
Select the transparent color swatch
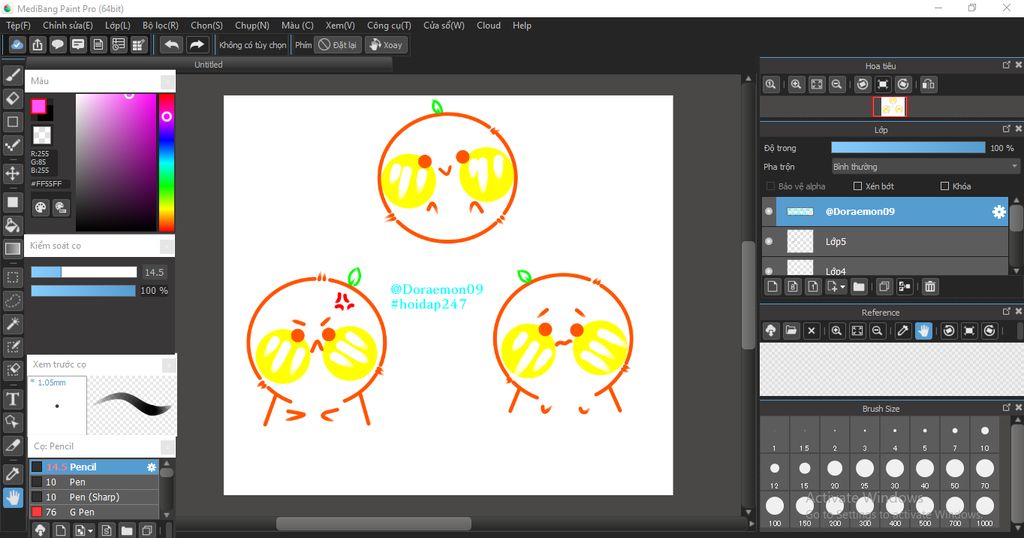[42, 135]
